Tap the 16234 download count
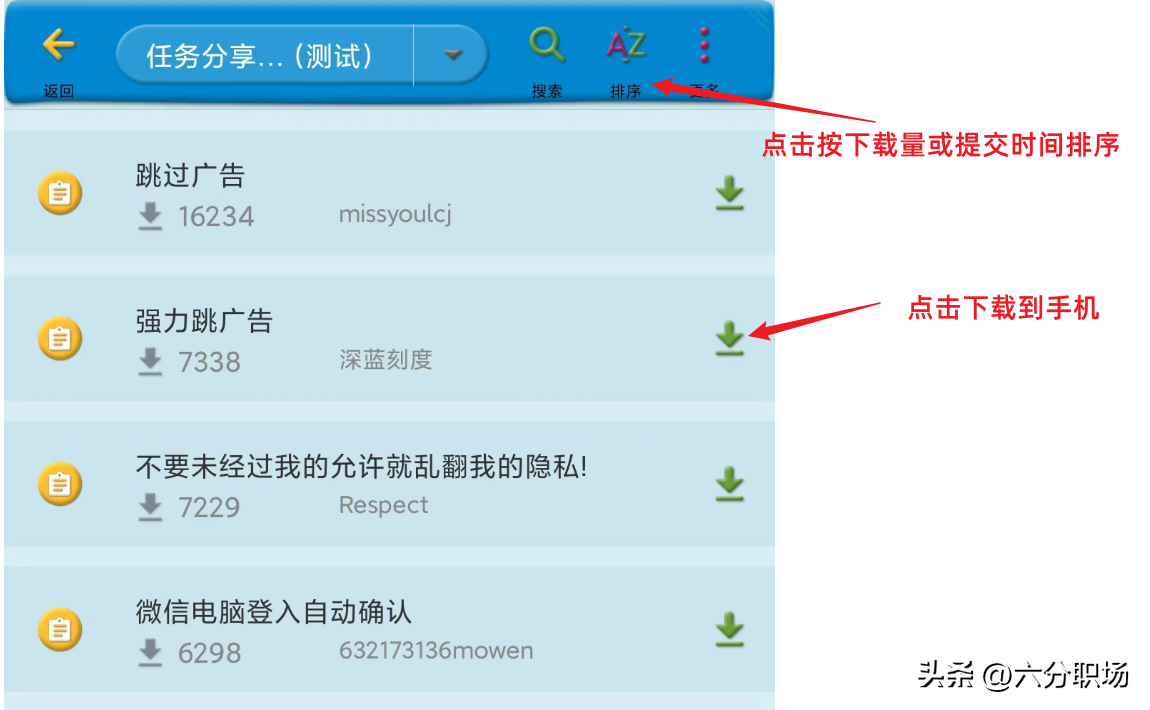 click(x=216, y=216)
